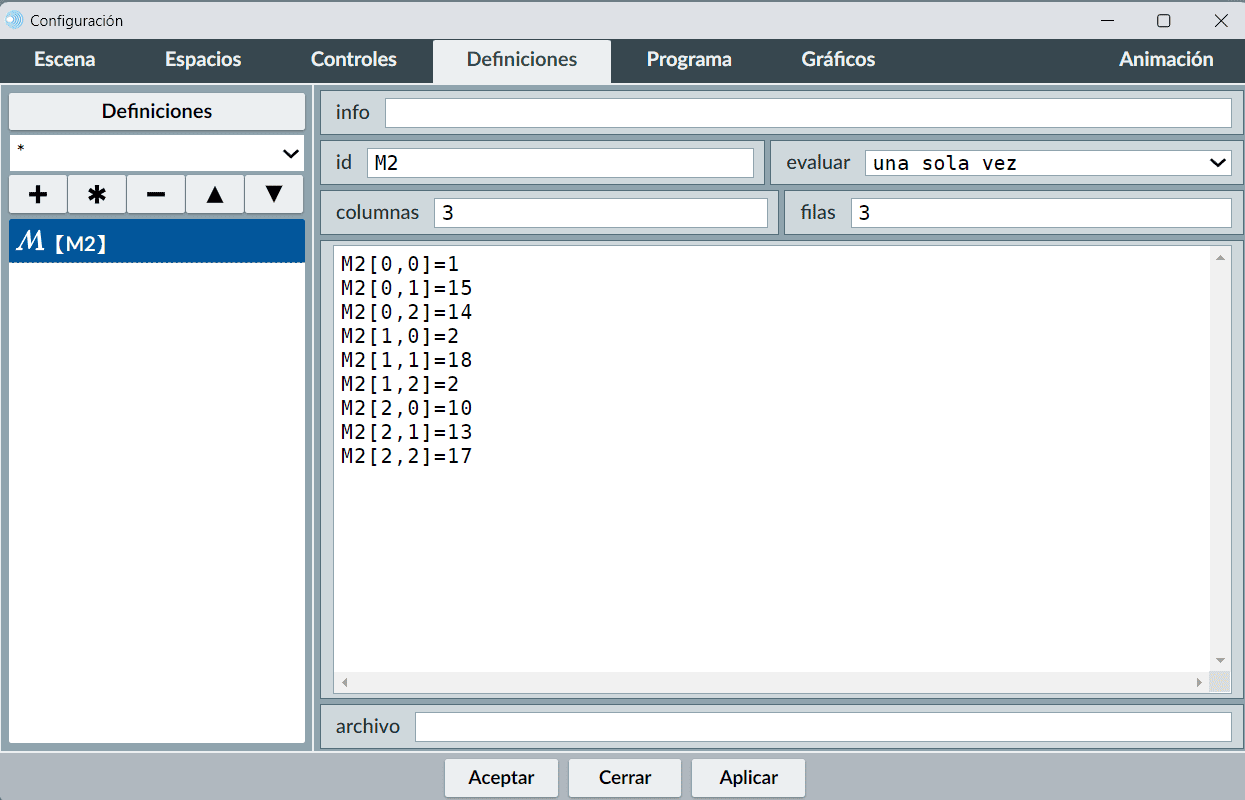
Task: Move definition down with the down arrow
Action: (x=274, y=194)
